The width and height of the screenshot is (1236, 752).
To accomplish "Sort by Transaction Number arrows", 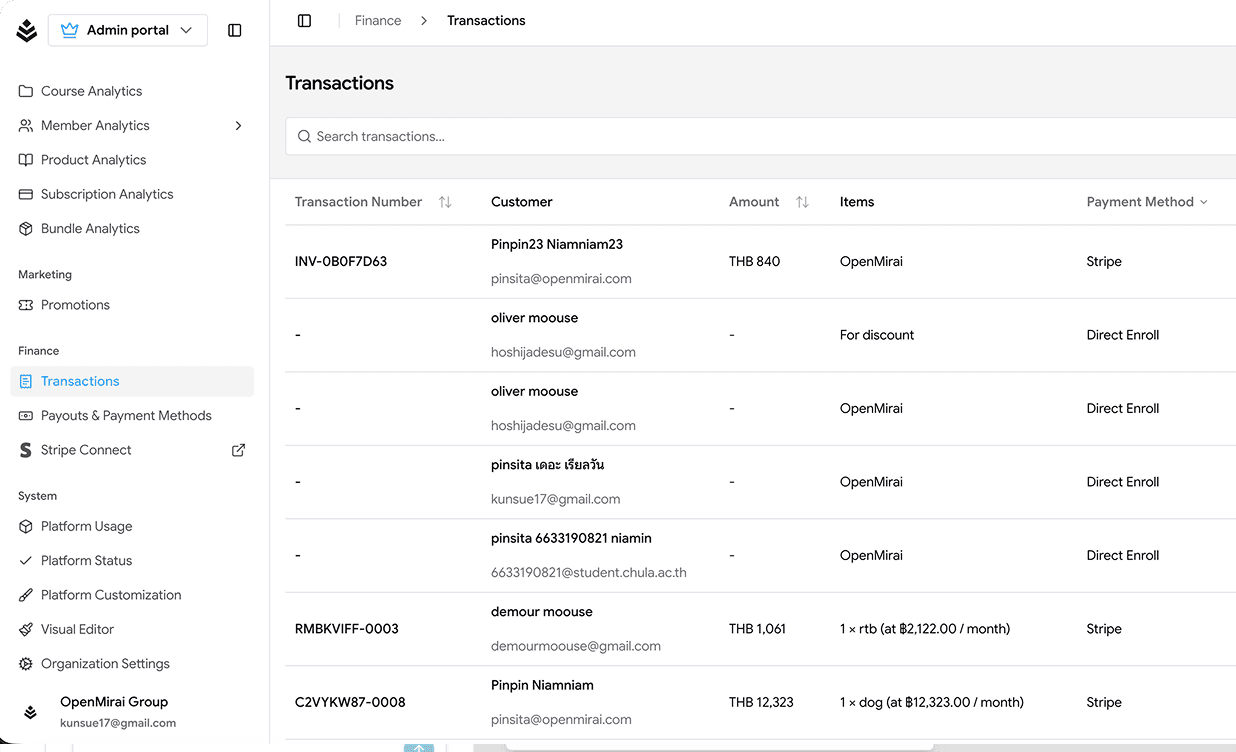I will coord(445,202).
